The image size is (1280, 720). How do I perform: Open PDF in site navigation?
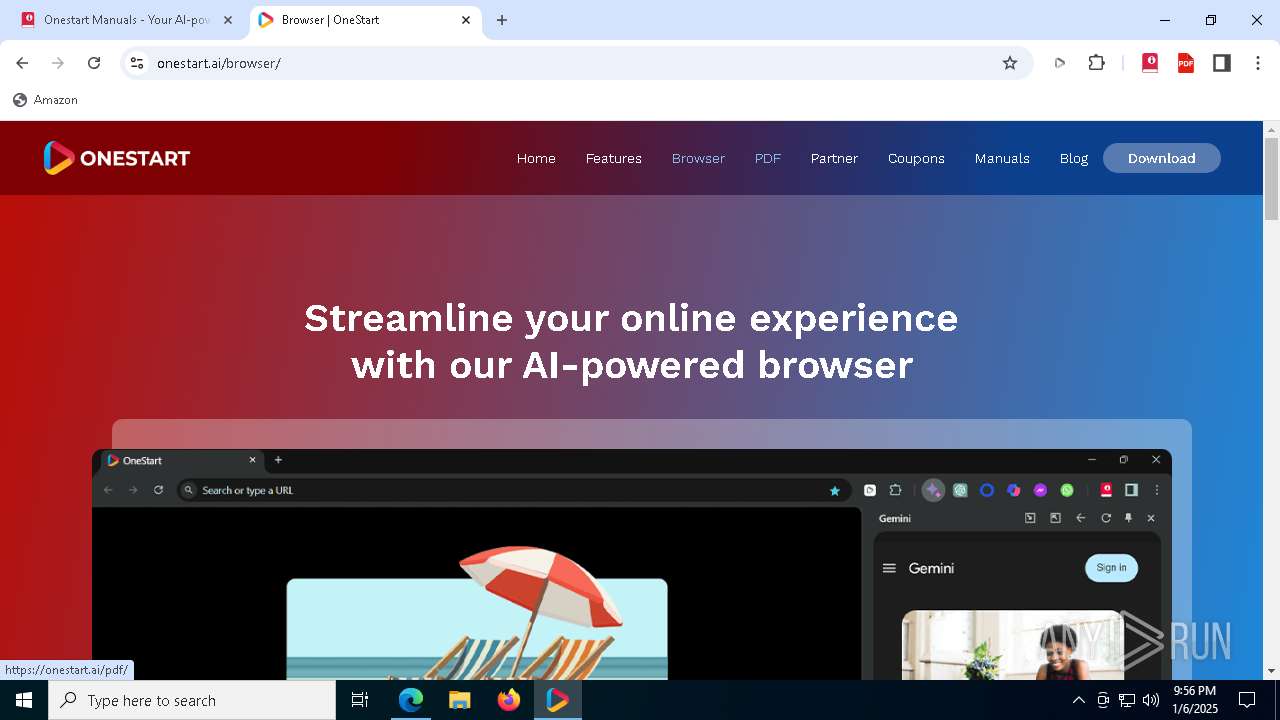[x=768, y=158]
